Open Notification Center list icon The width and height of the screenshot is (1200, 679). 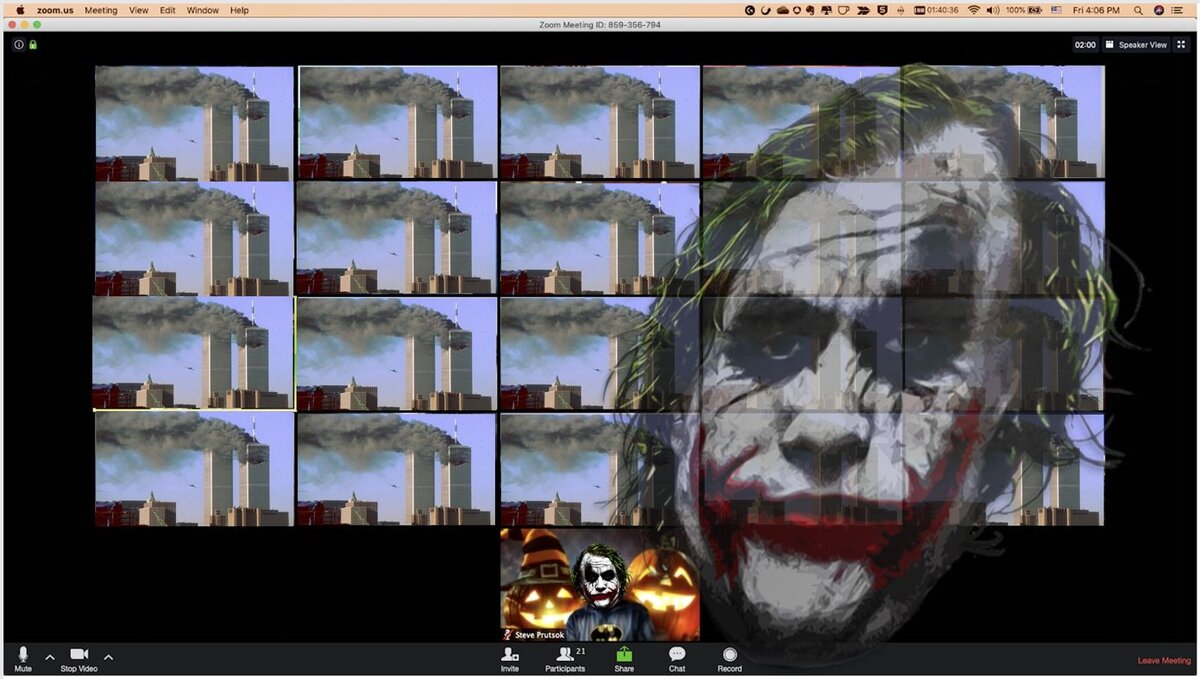click(1176, 10)
